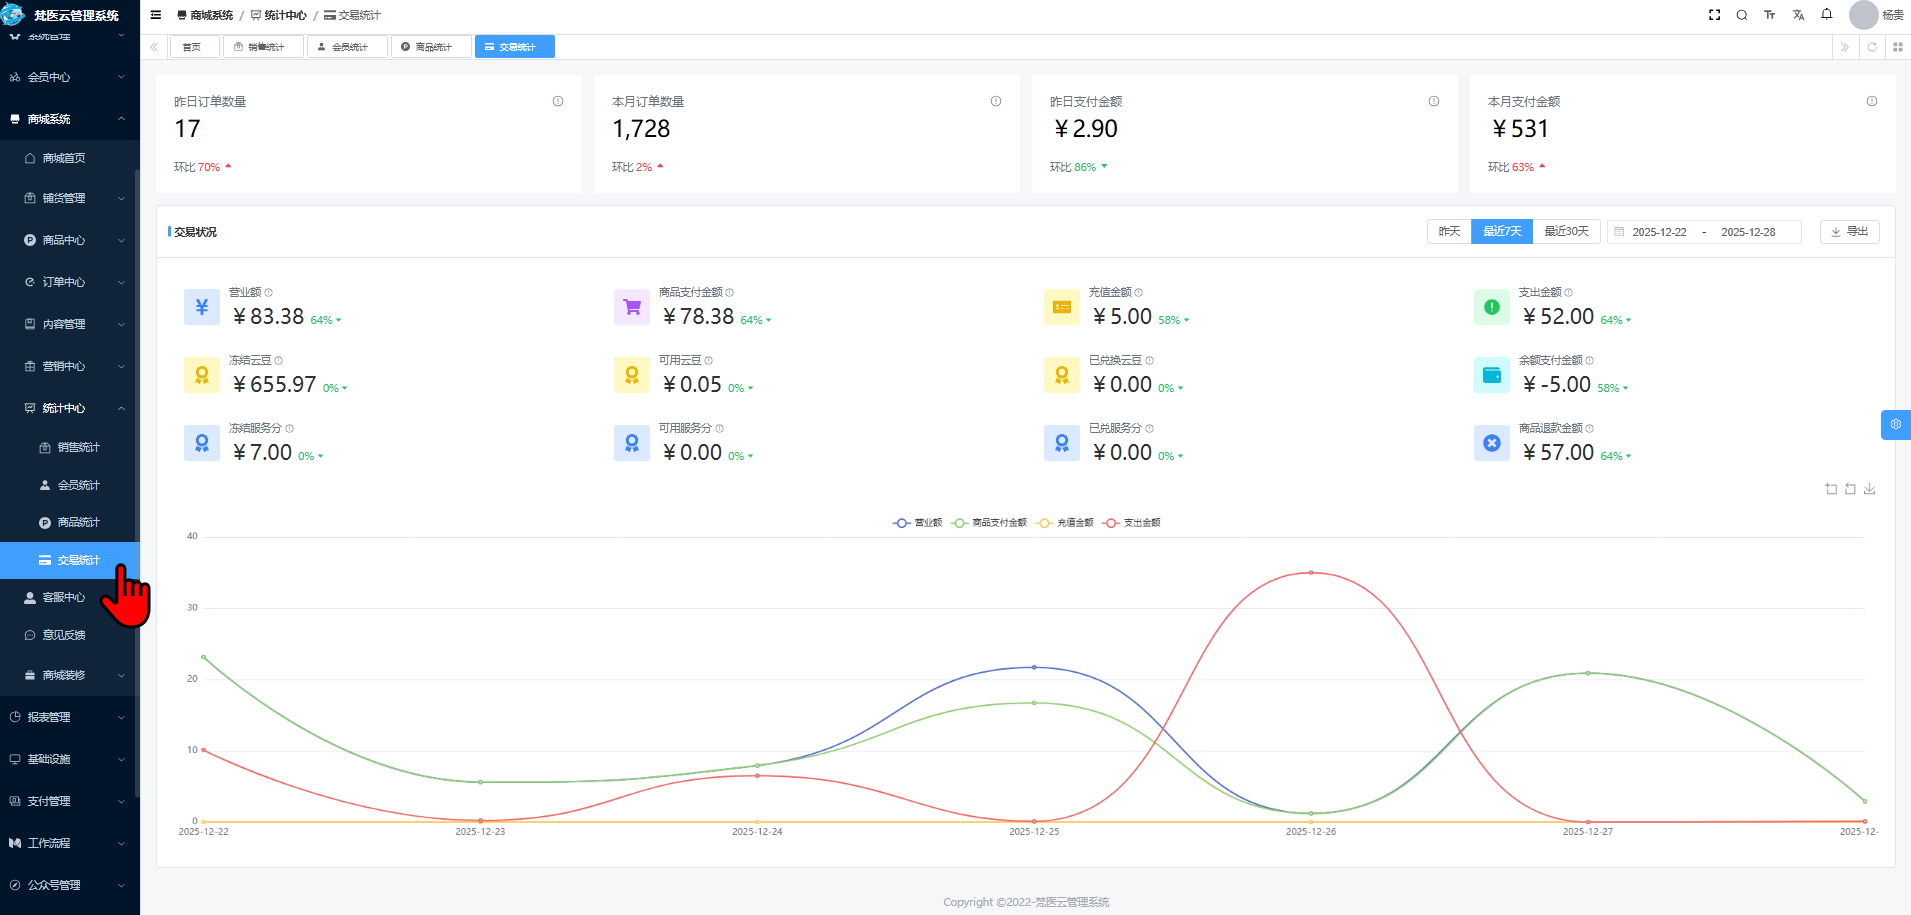The height and width of the screenshot is (915, 1911).
Task: Toggle fullscreen mode icon in header
Action: pyautogui.click(x=1714, y=15)
